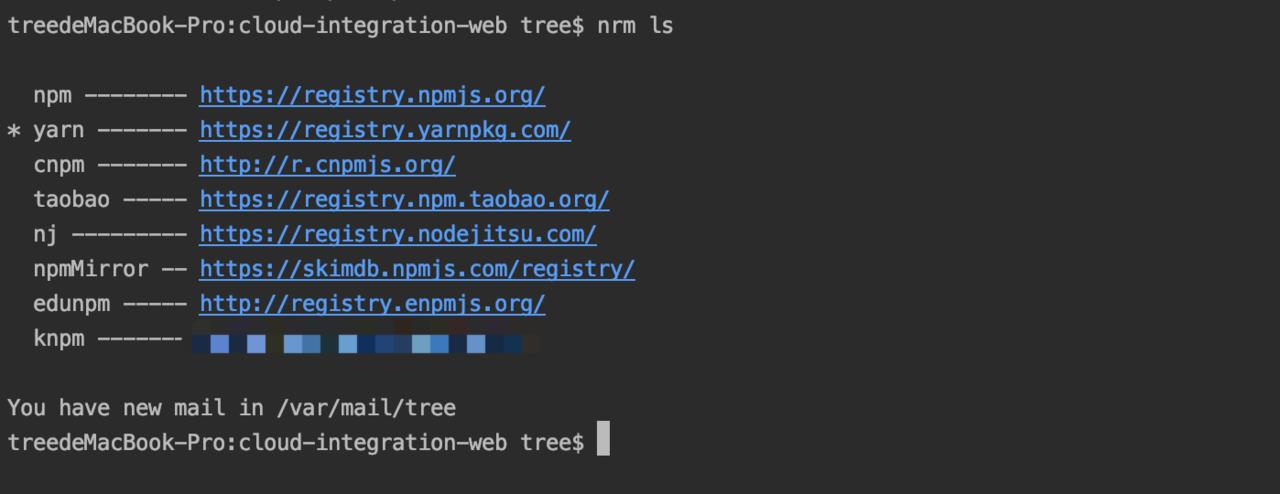Click the asterisk marking the active yarn registry
The image size is (1280, 494).
pyautogui.click(x=14, y=132)
